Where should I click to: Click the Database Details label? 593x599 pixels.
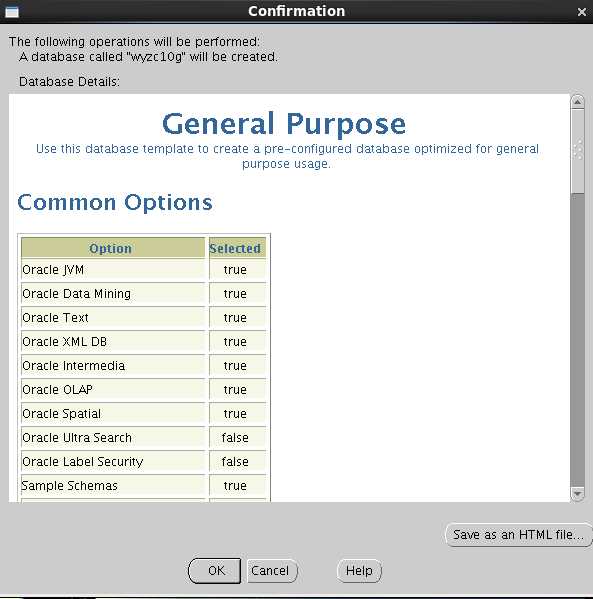(69, 82)
